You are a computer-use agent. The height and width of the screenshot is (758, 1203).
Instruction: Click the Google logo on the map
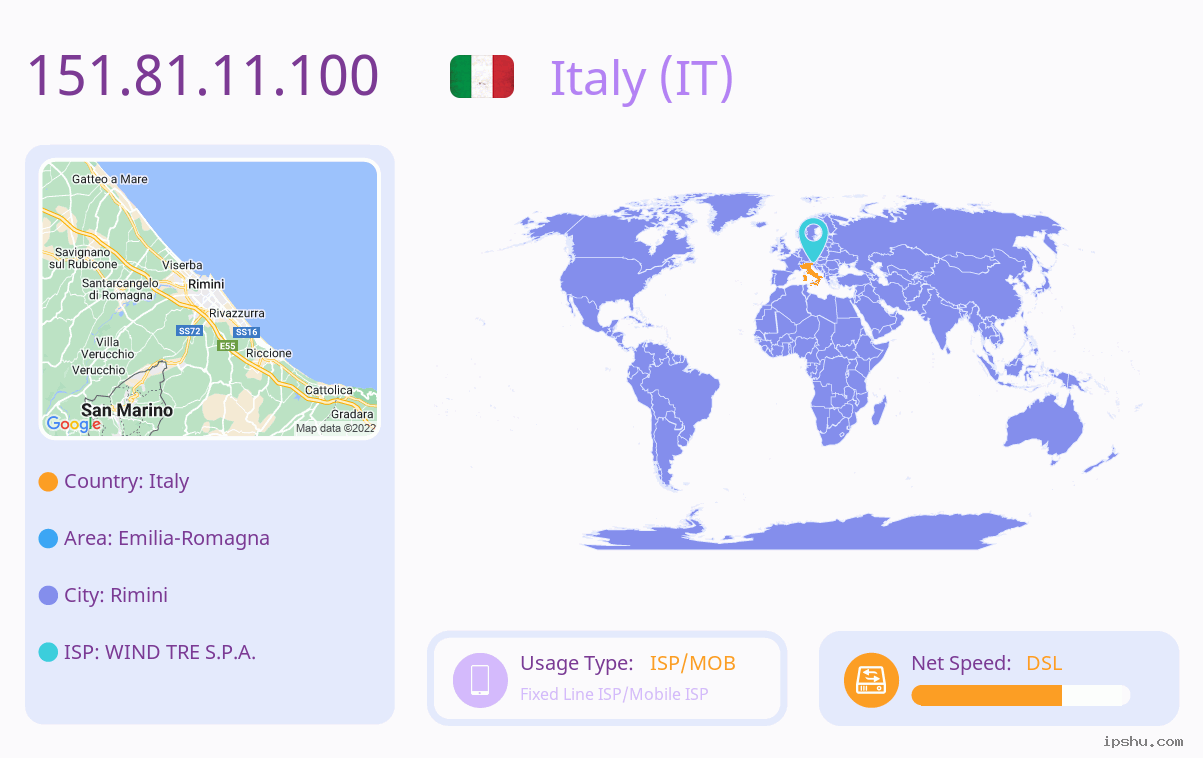(x=74, y=424)
